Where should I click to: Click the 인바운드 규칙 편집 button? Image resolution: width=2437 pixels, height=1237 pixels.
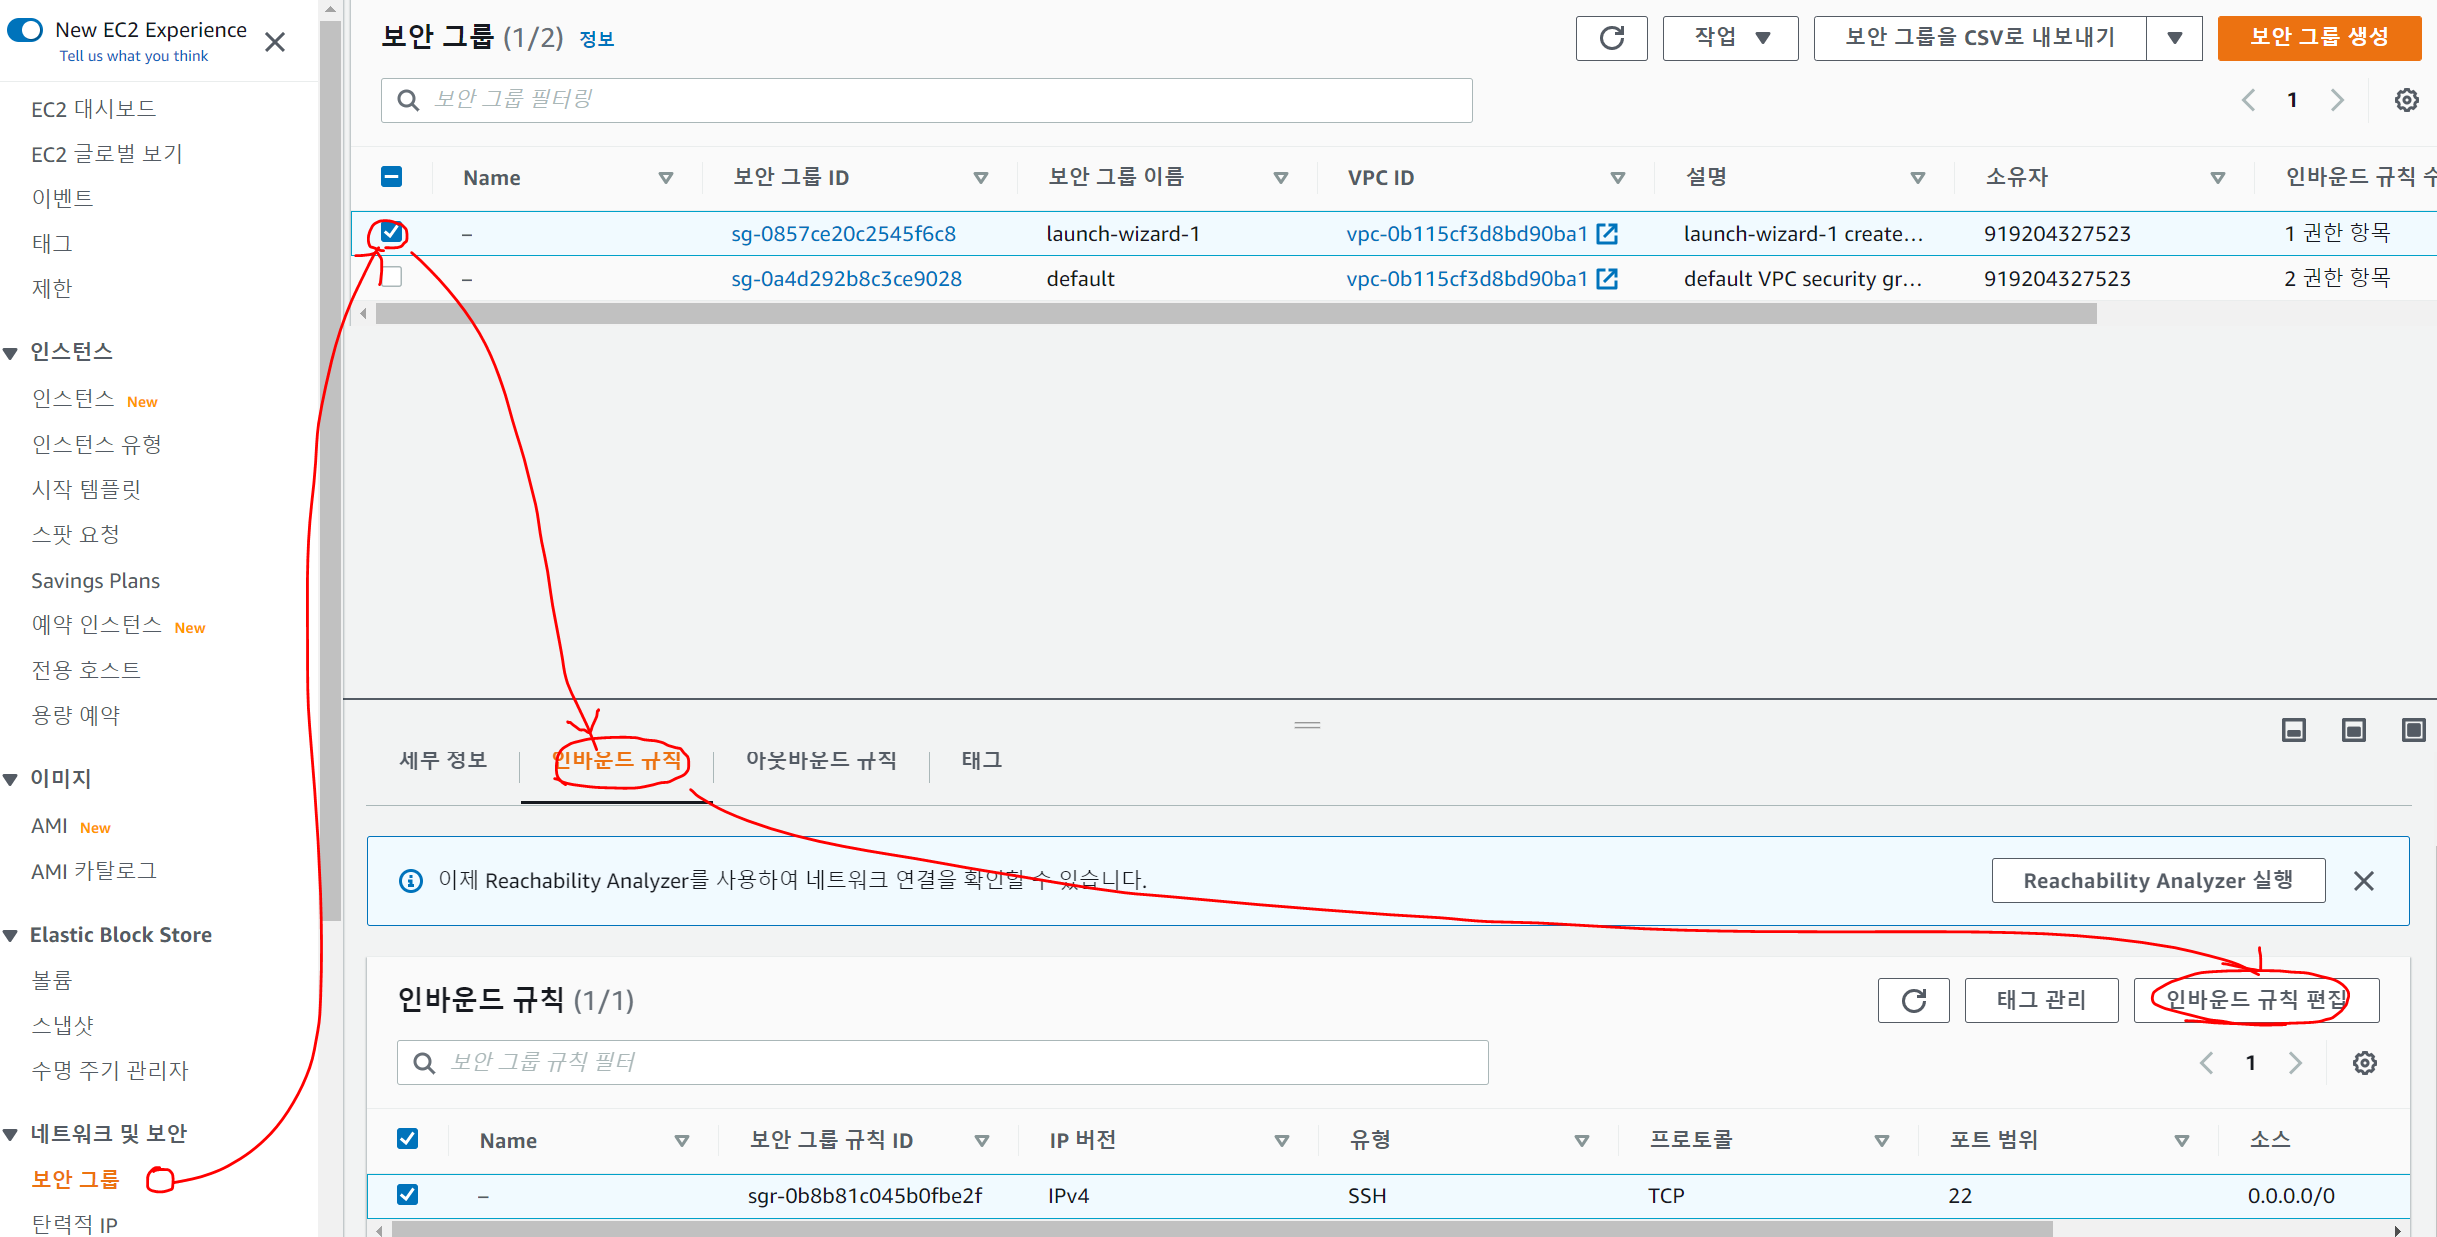pos(2256,1000)
